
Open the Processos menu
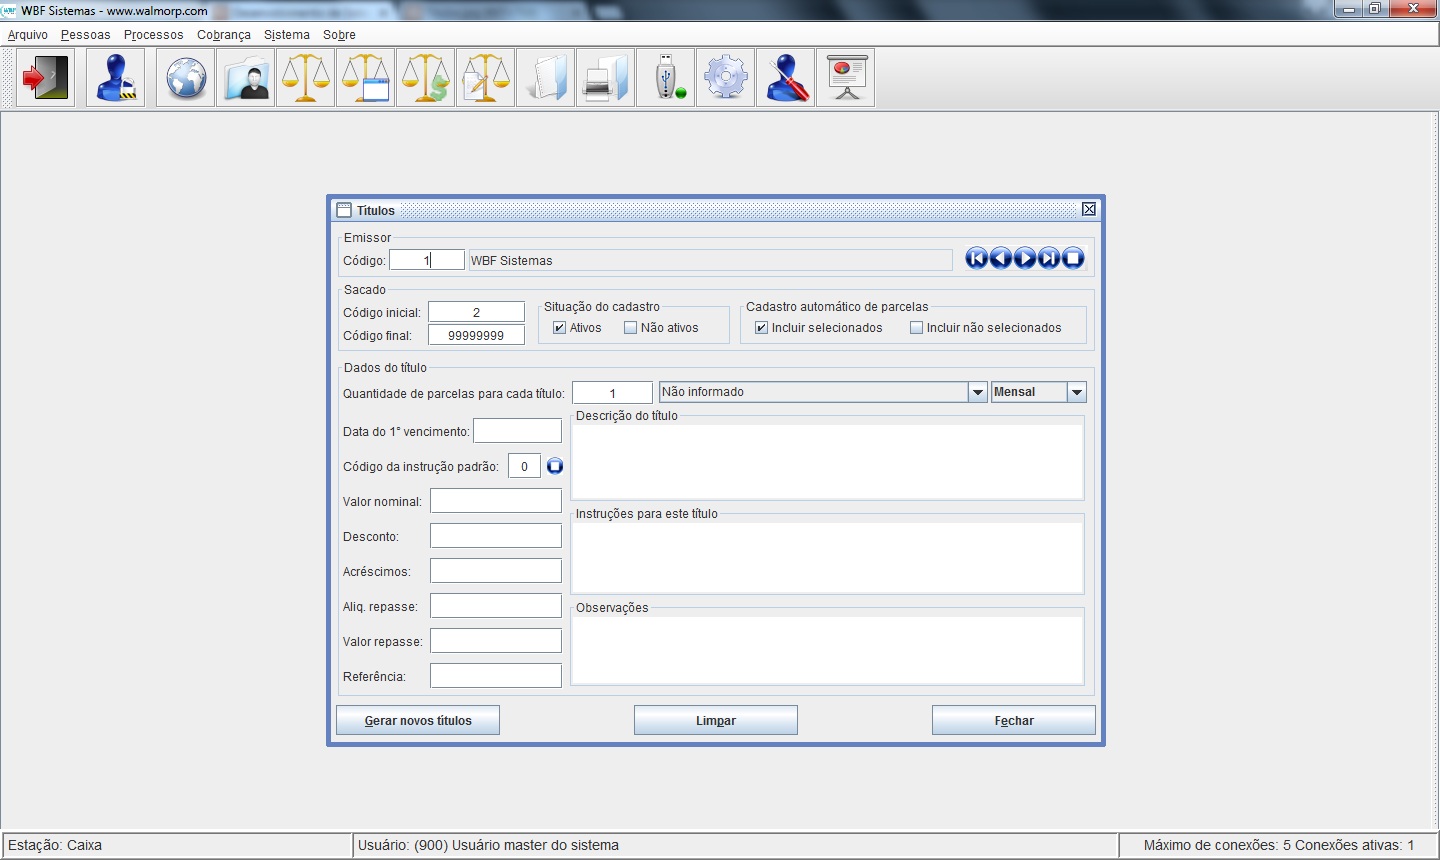154,35
